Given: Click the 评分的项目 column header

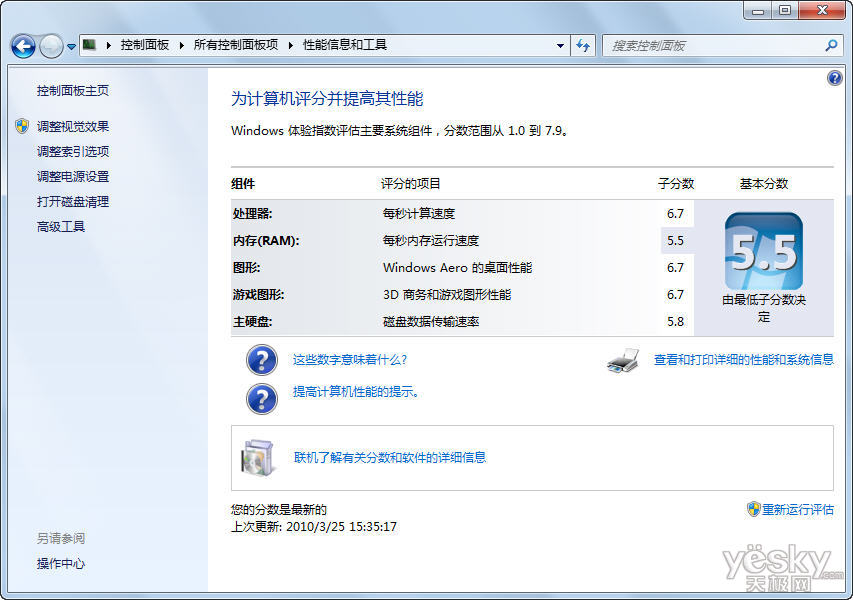Looking at the screenshot, I should (x=410, y=184).
